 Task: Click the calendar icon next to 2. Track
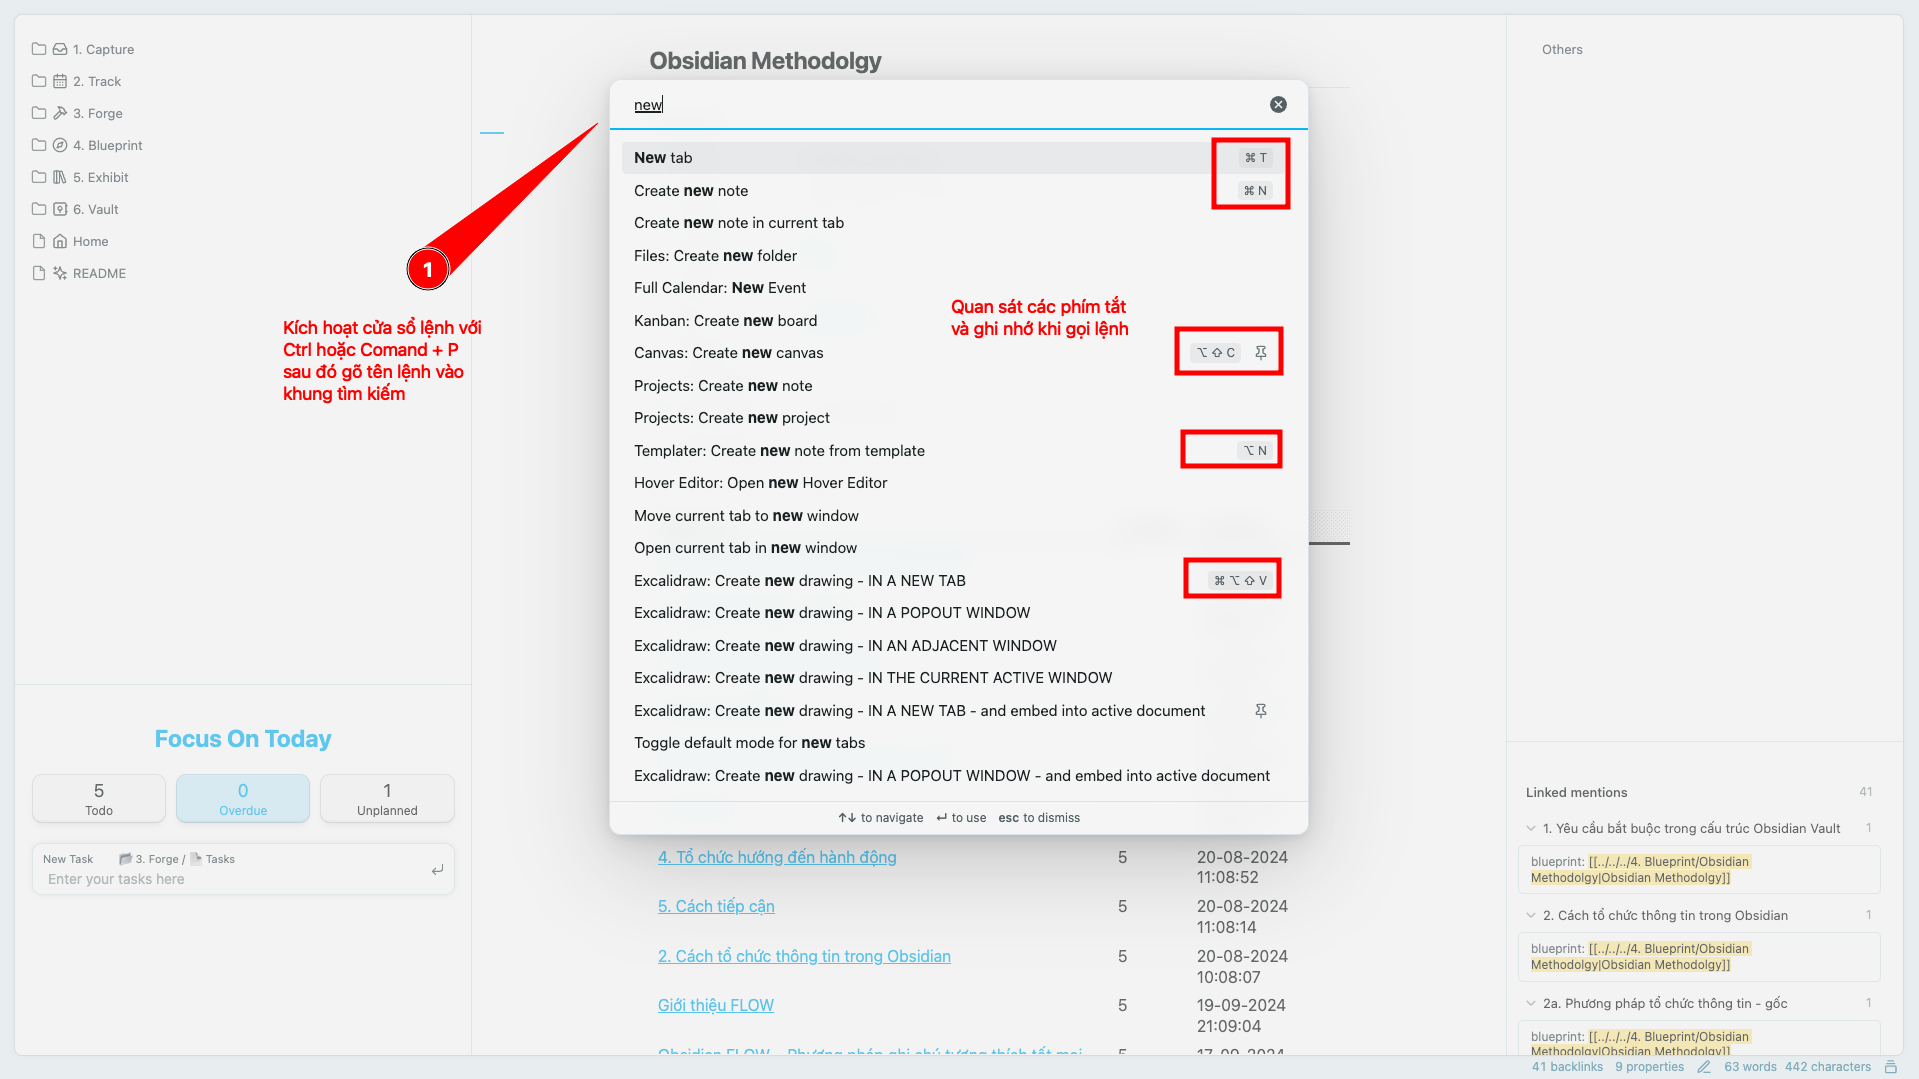pyautogui.click(x=58, y=81)
